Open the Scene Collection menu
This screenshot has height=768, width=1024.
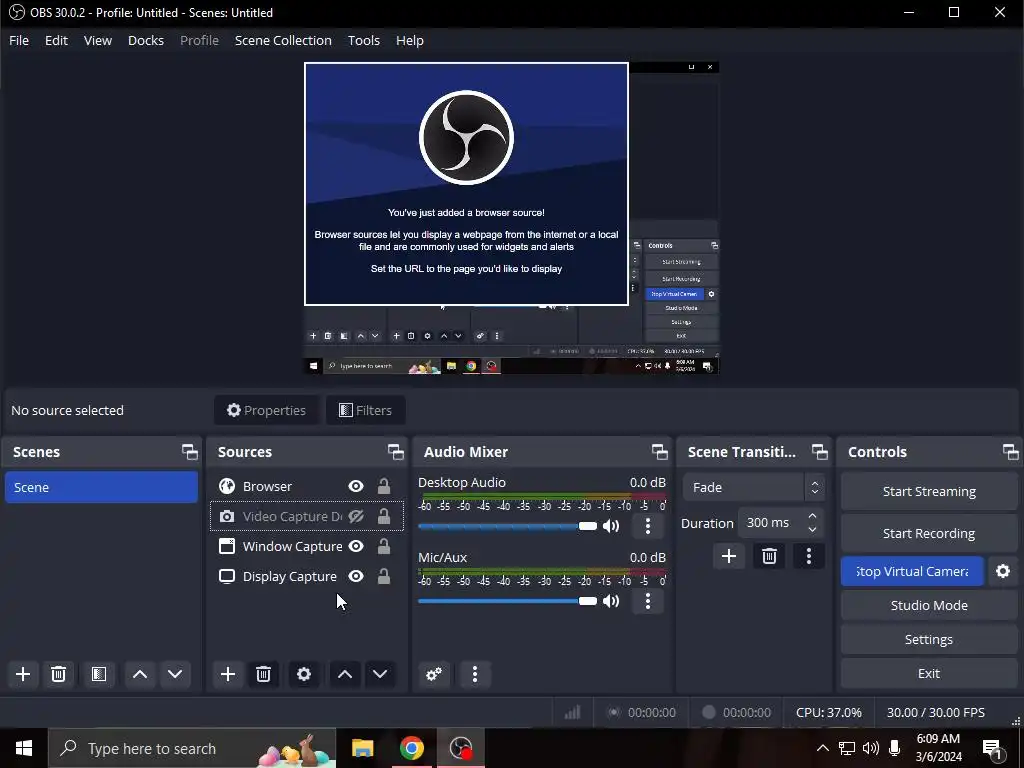(283, 40)
